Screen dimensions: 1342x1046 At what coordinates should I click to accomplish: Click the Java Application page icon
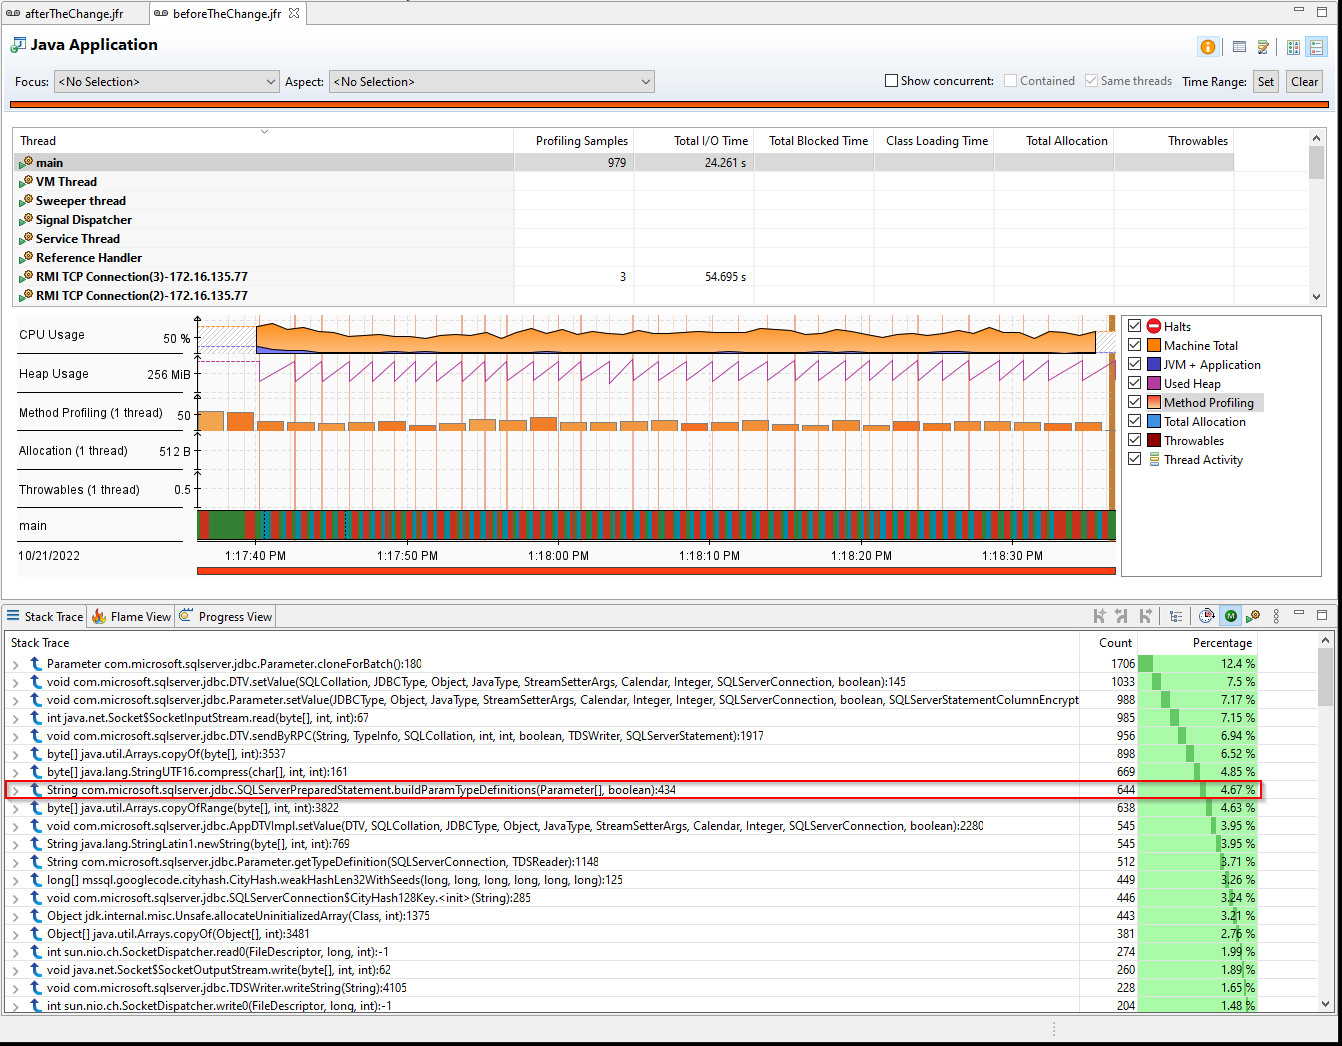(x=18, y=45)
